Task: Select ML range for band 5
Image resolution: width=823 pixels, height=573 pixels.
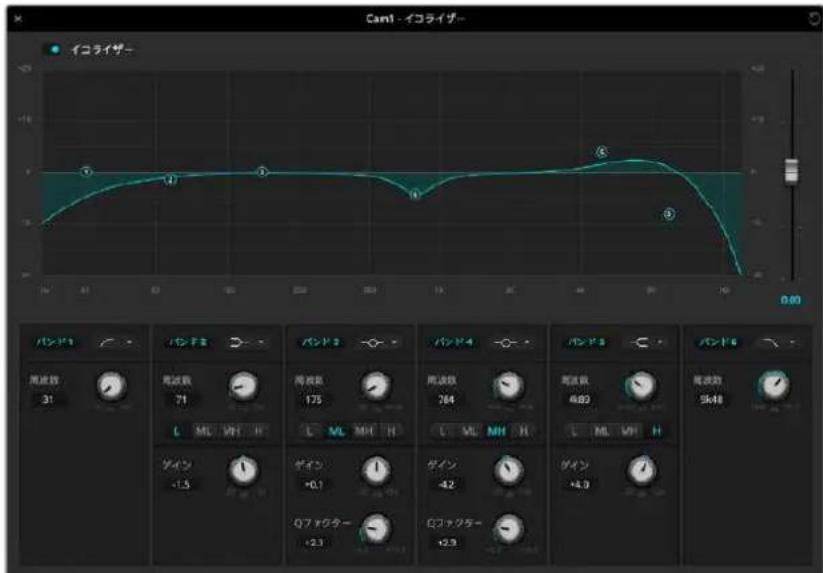Action: coord(602,431)
